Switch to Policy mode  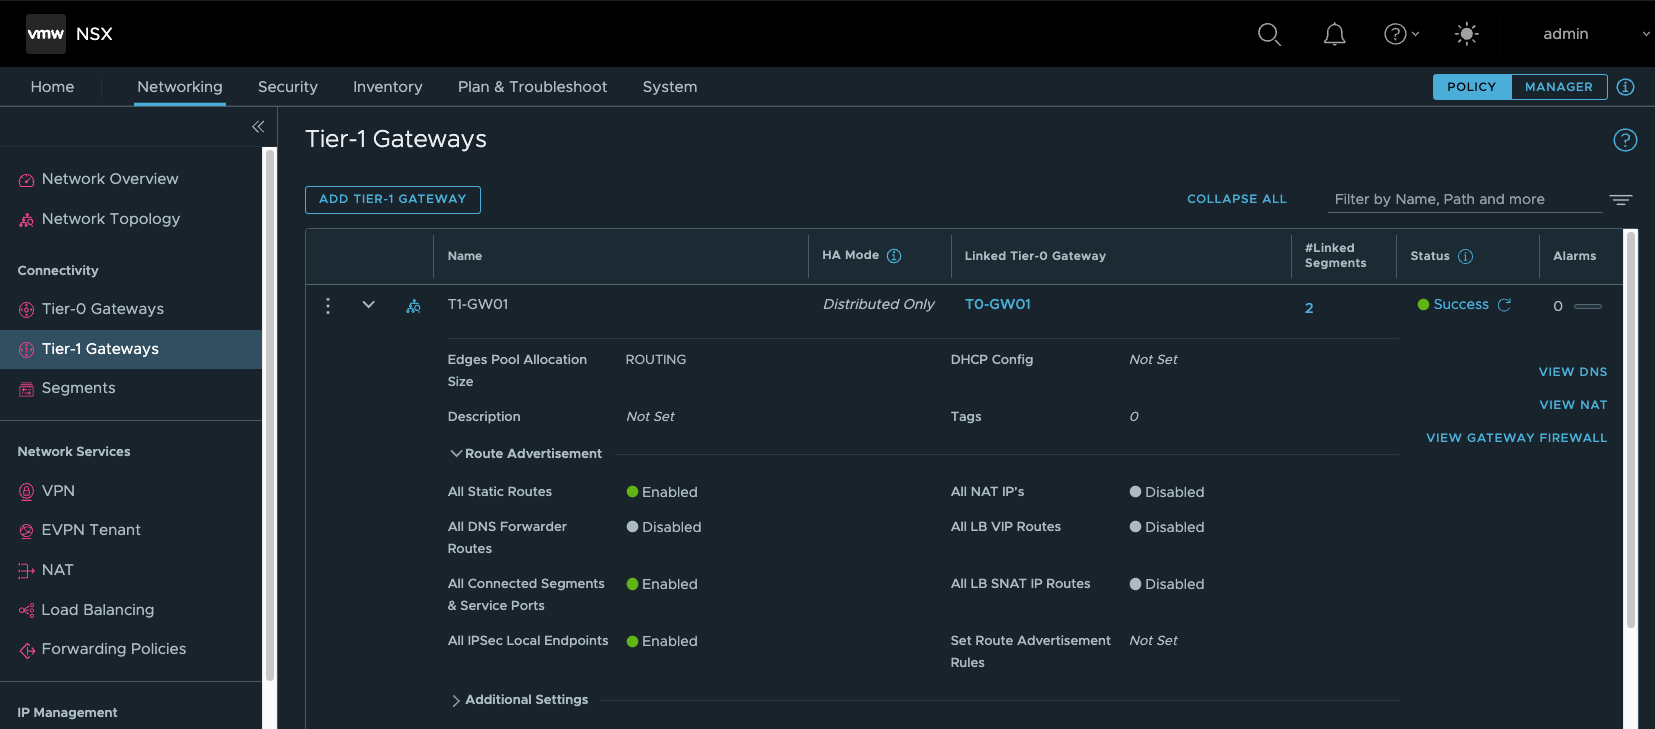pos(1472,87)
